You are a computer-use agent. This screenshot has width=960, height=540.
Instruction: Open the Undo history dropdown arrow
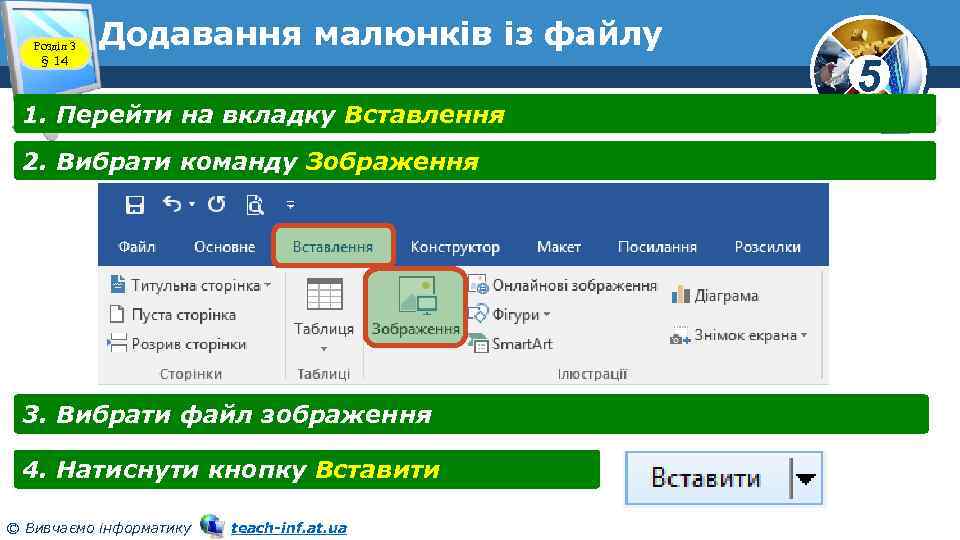(192, 204)
